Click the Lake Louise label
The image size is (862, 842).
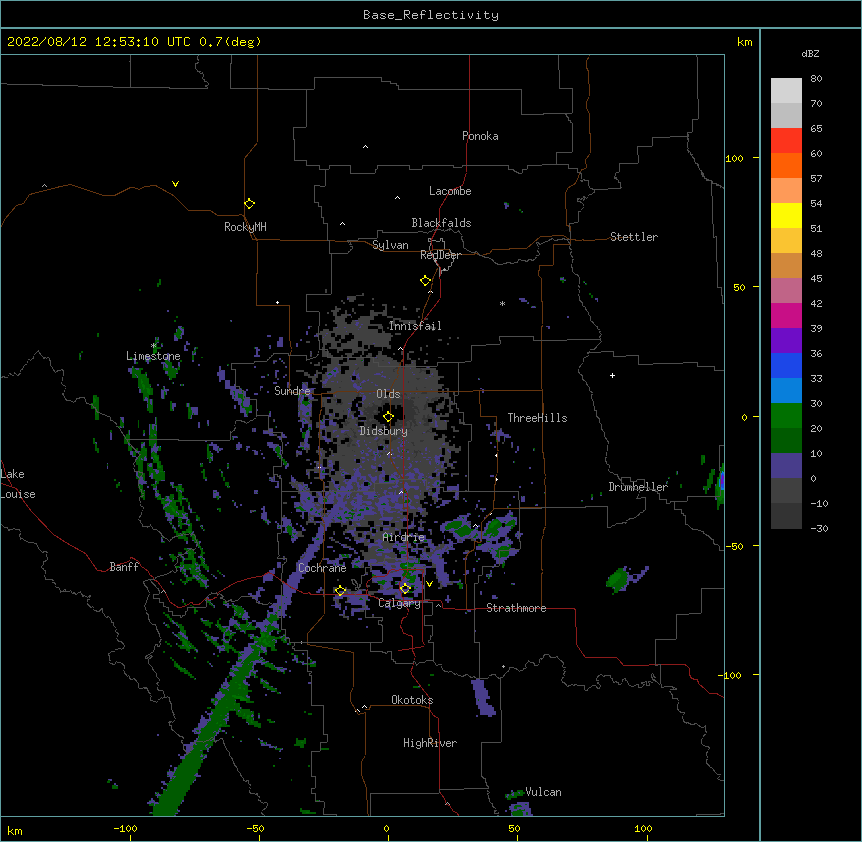tap(18, 484)
